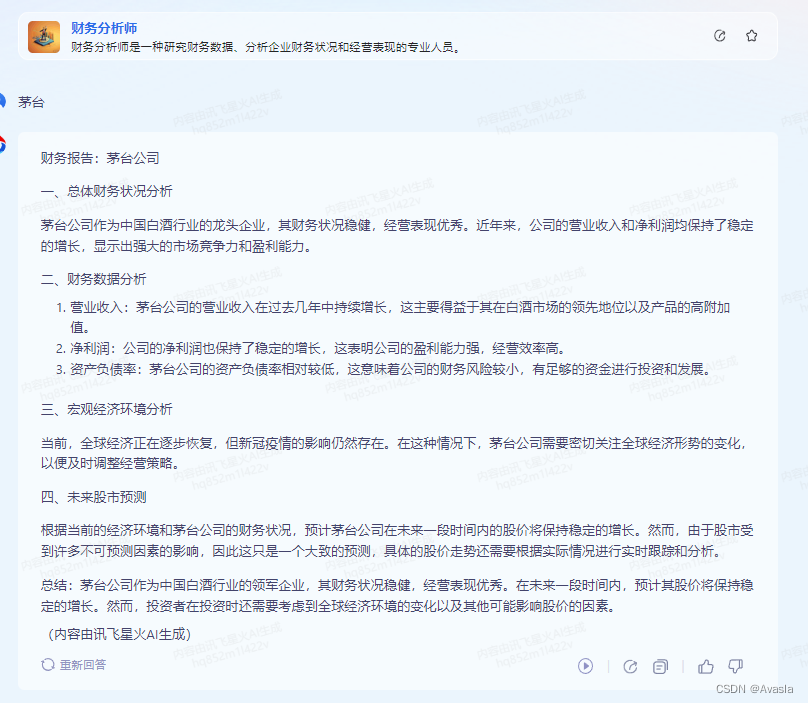Copy the answer with the copy icon
The width and height of the screenshot is (808, 703).
point(660,666)
